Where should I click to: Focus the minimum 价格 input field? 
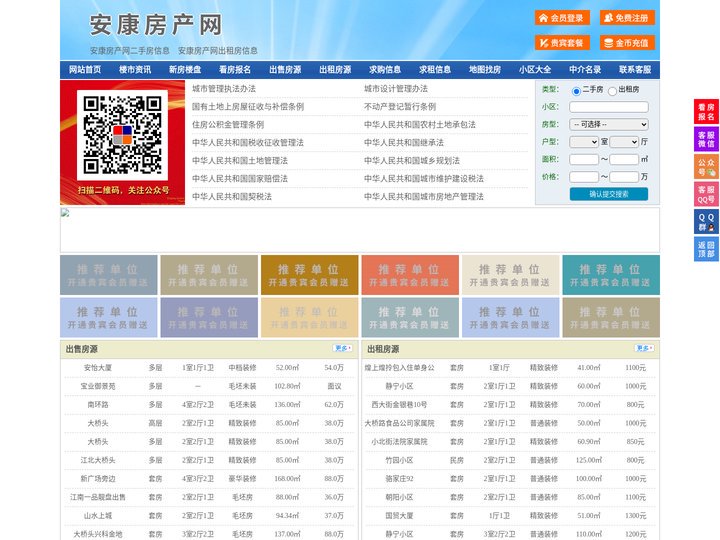point(584,177)
